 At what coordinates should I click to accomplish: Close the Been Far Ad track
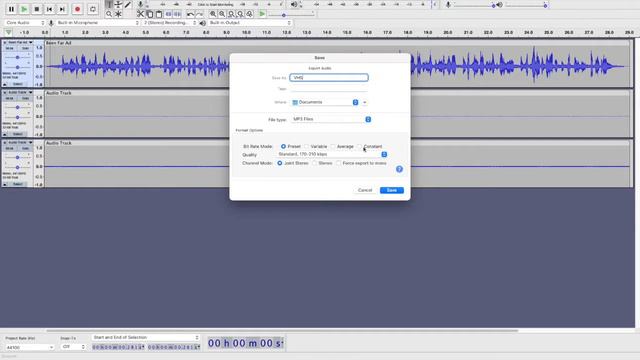pos(5,42)
